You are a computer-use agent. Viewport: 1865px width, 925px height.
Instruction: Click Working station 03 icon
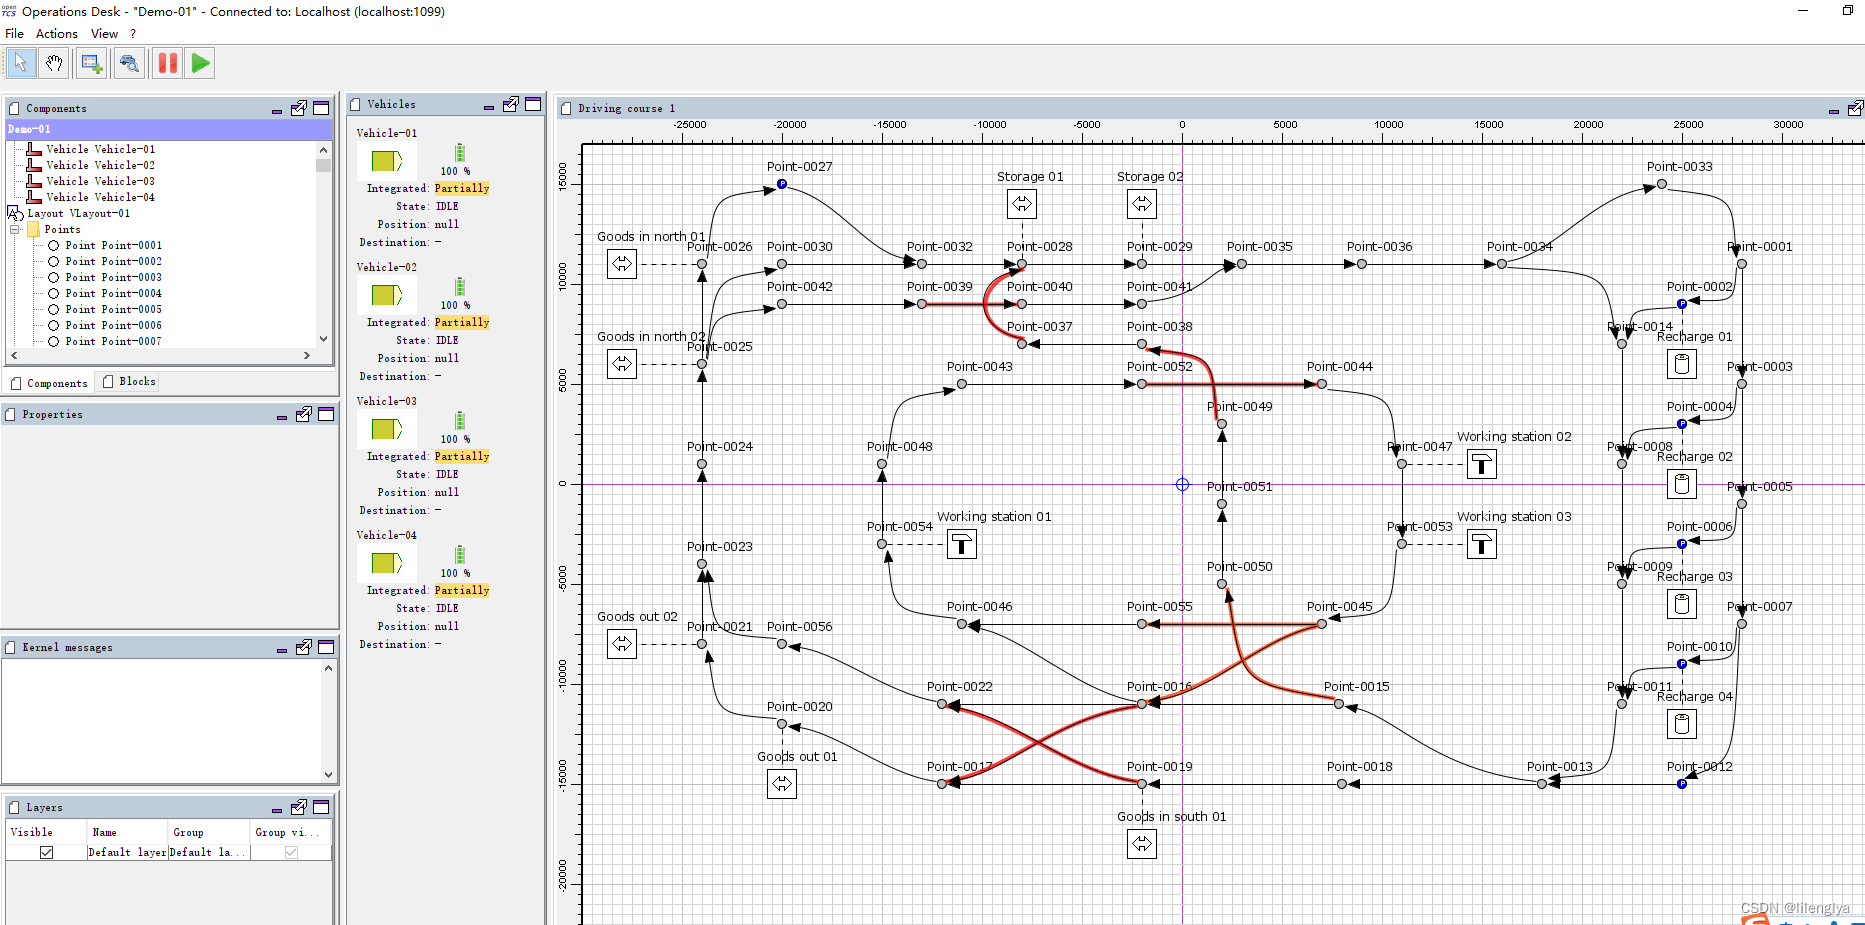(1482, 544)
